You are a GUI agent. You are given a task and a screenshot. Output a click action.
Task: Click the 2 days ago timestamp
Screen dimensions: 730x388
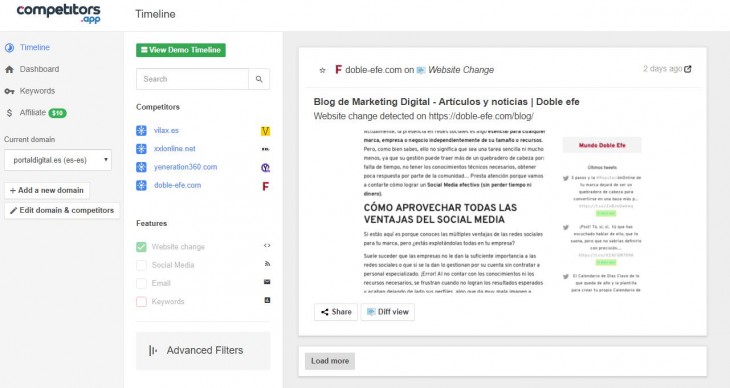click(662, 69)
